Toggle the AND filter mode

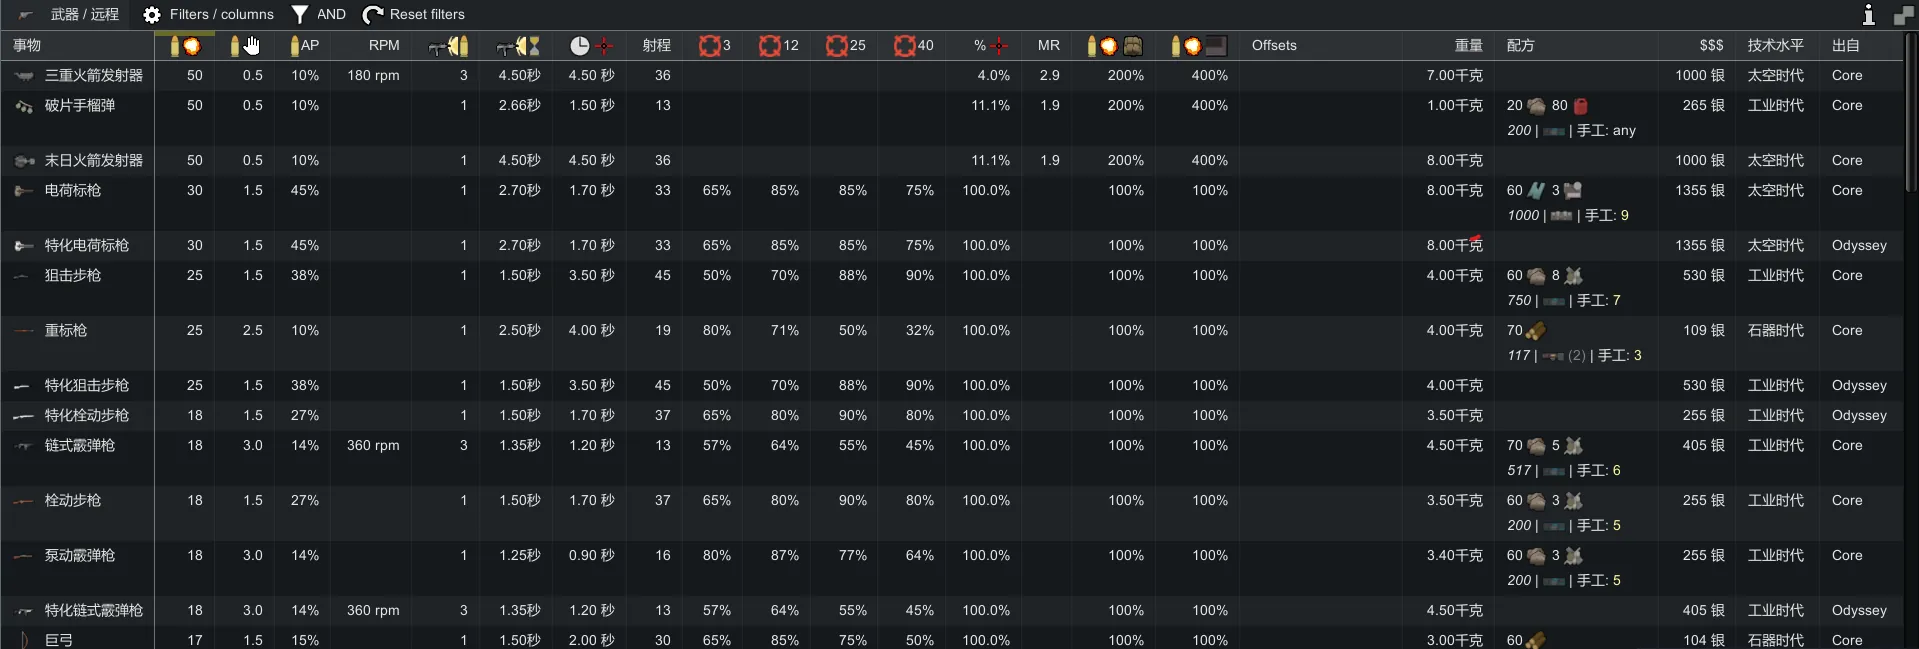[x=318, y=14]
